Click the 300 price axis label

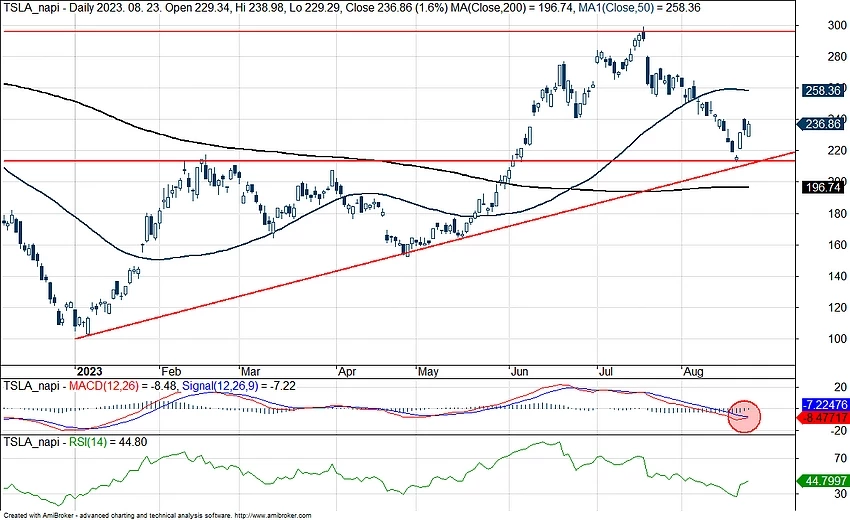(x=838, y=25)
